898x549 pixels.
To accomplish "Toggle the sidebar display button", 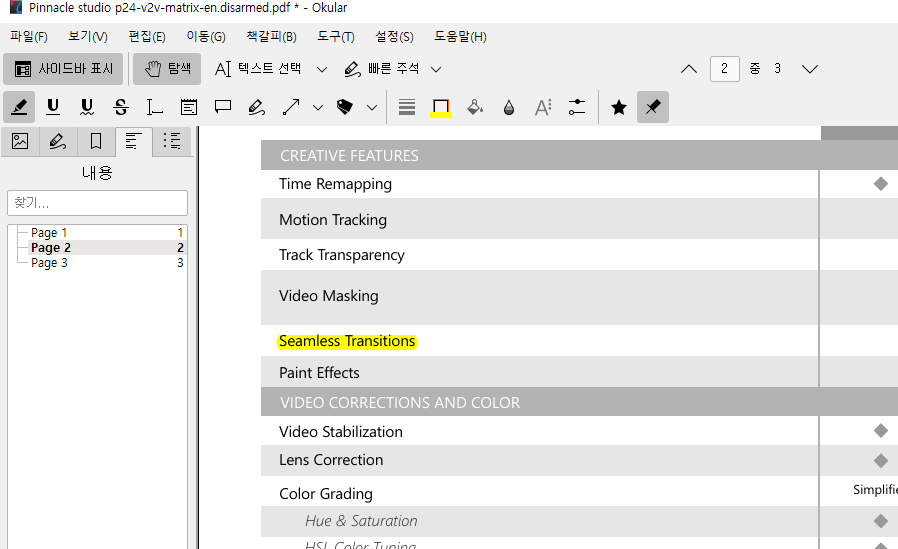I will click(63, 69).
